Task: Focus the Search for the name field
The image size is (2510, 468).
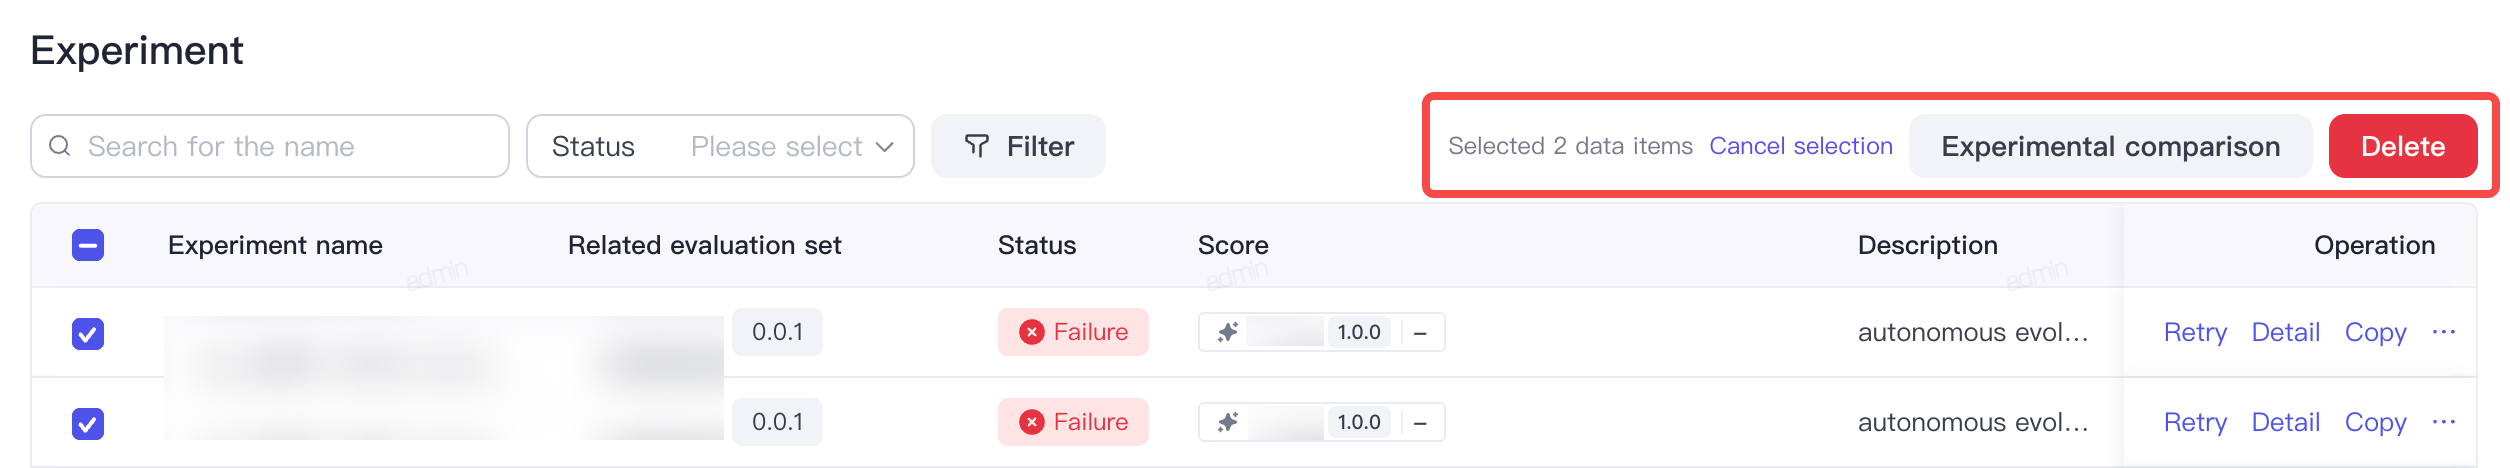Action: [x=270, y=146]
